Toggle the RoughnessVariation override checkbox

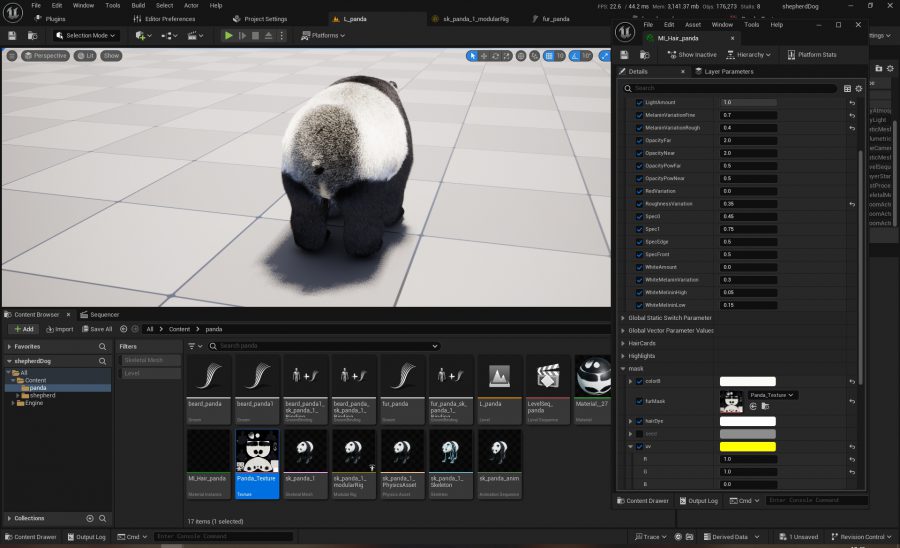(639, 204)
